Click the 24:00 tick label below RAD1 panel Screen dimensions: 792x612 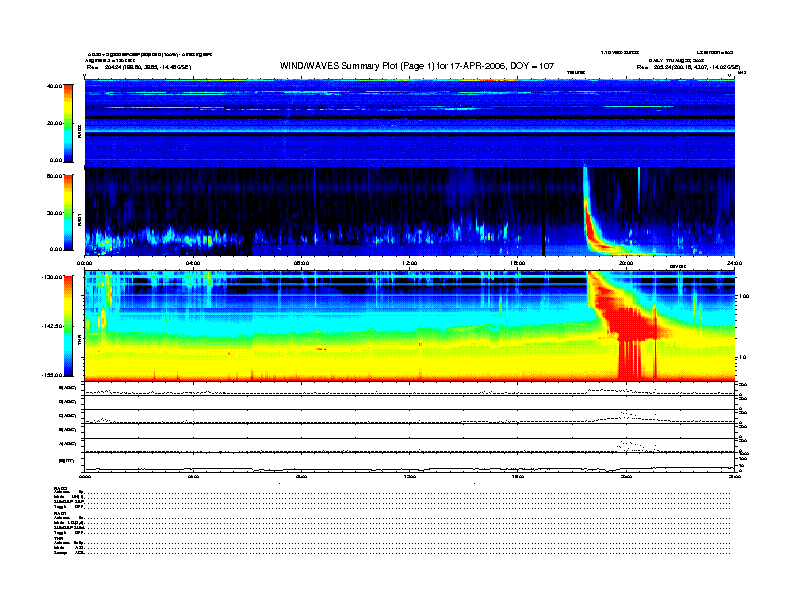734,263
